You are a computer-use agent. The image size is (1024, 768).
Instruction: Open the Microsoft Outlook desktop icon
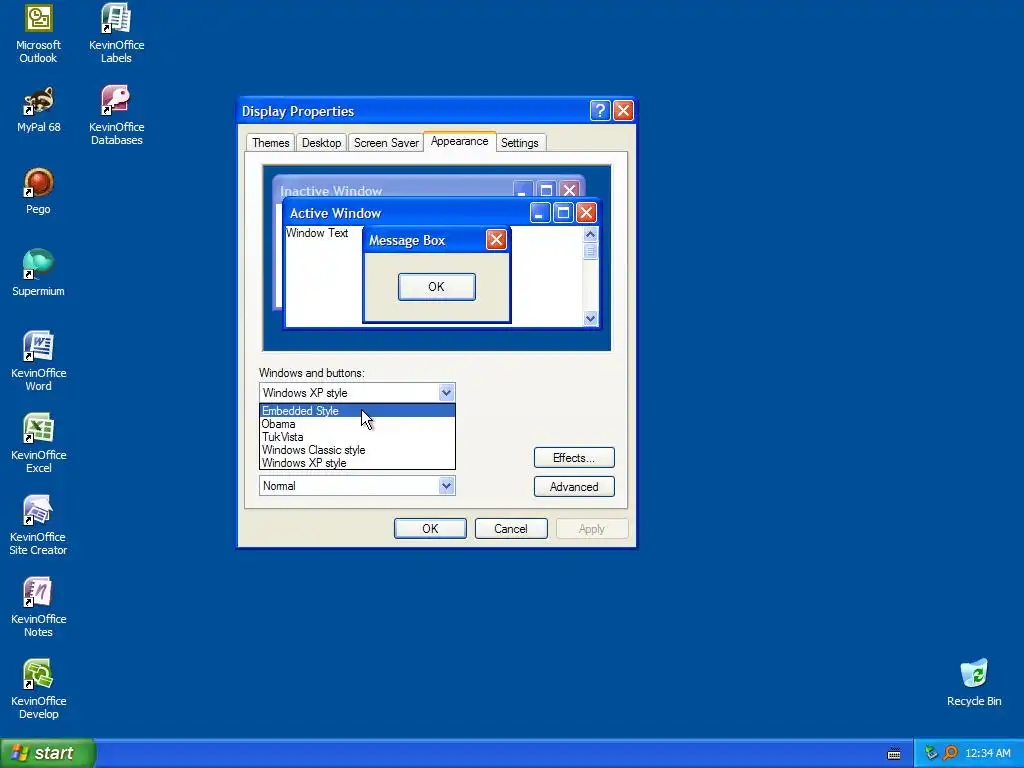coord(39,33)
